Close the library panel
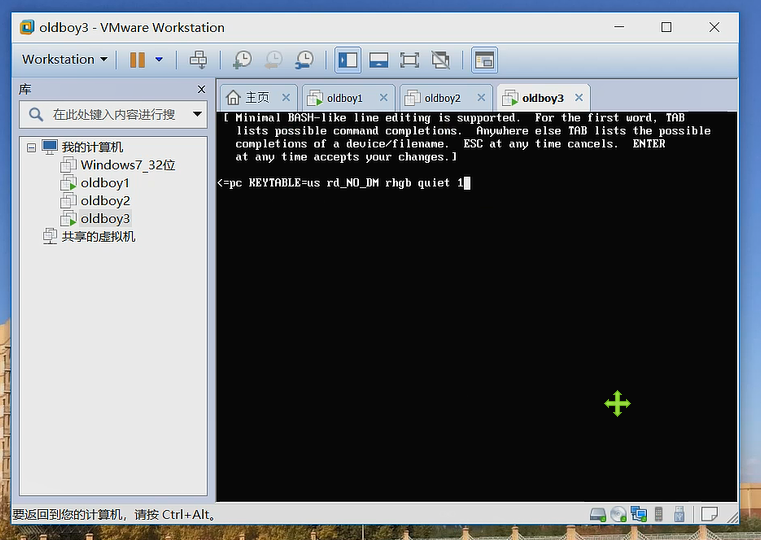The width and height of the screenshot is (761, 540). click(201, 89)
